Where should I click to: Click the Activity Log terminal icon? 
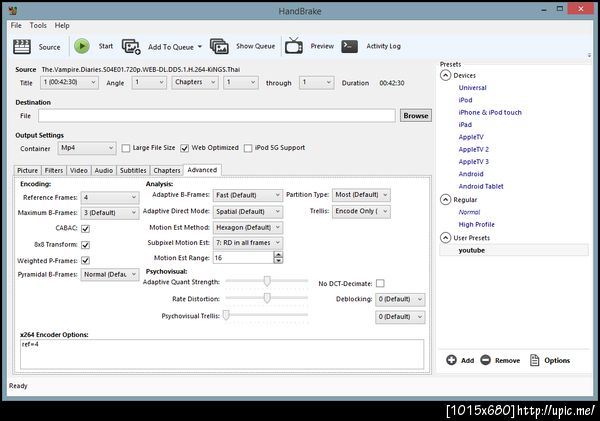[349, 46]
